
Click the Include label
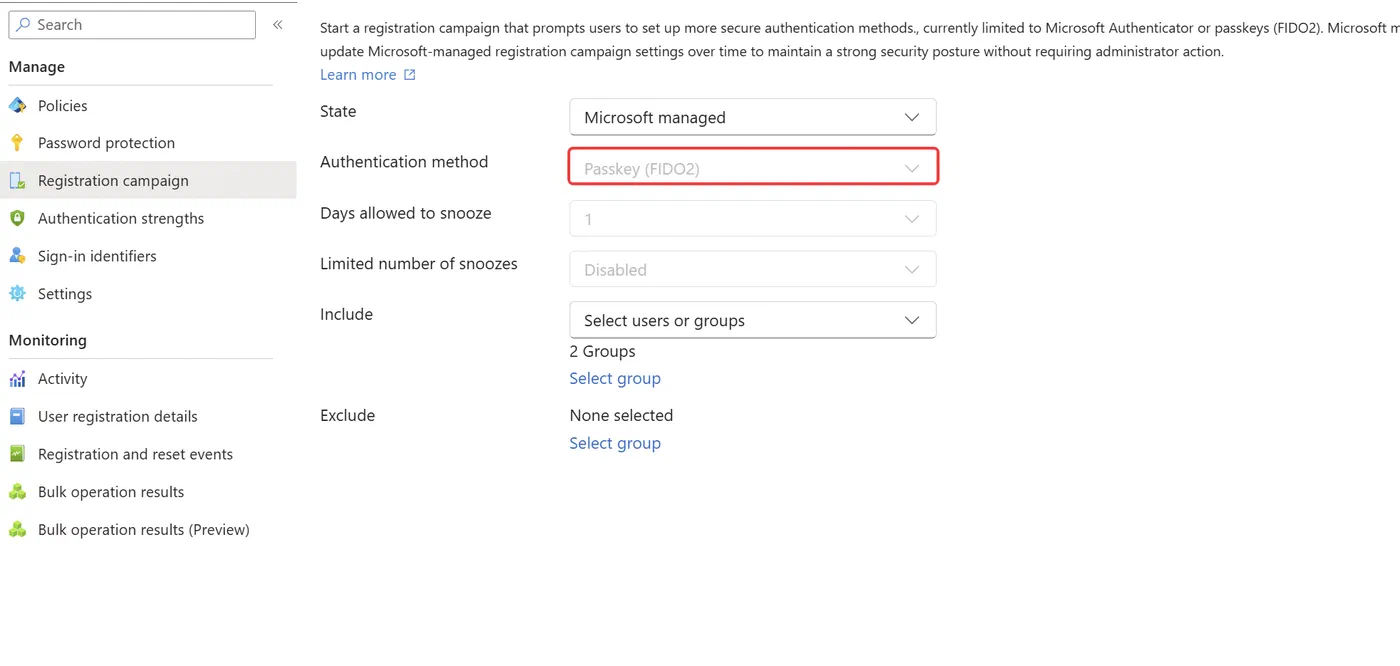click(346, 314)
